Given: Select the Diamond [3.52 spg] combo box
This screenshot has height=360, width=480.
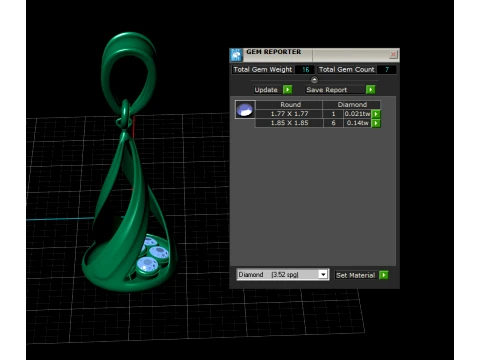Looking at the screenshot, I should [x=283, y=275].
